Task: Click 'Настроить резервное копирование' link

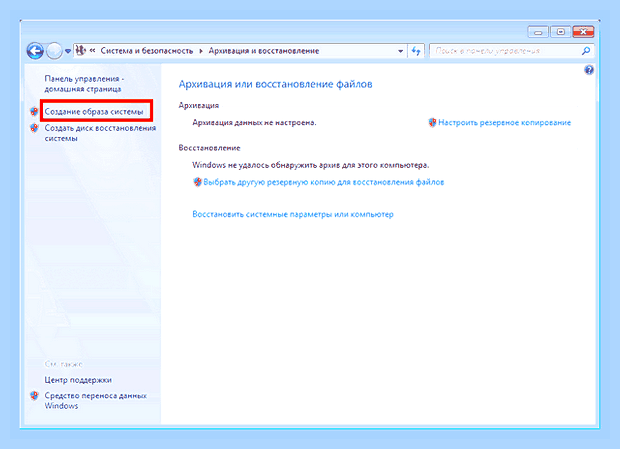Action: coord(505,123)
